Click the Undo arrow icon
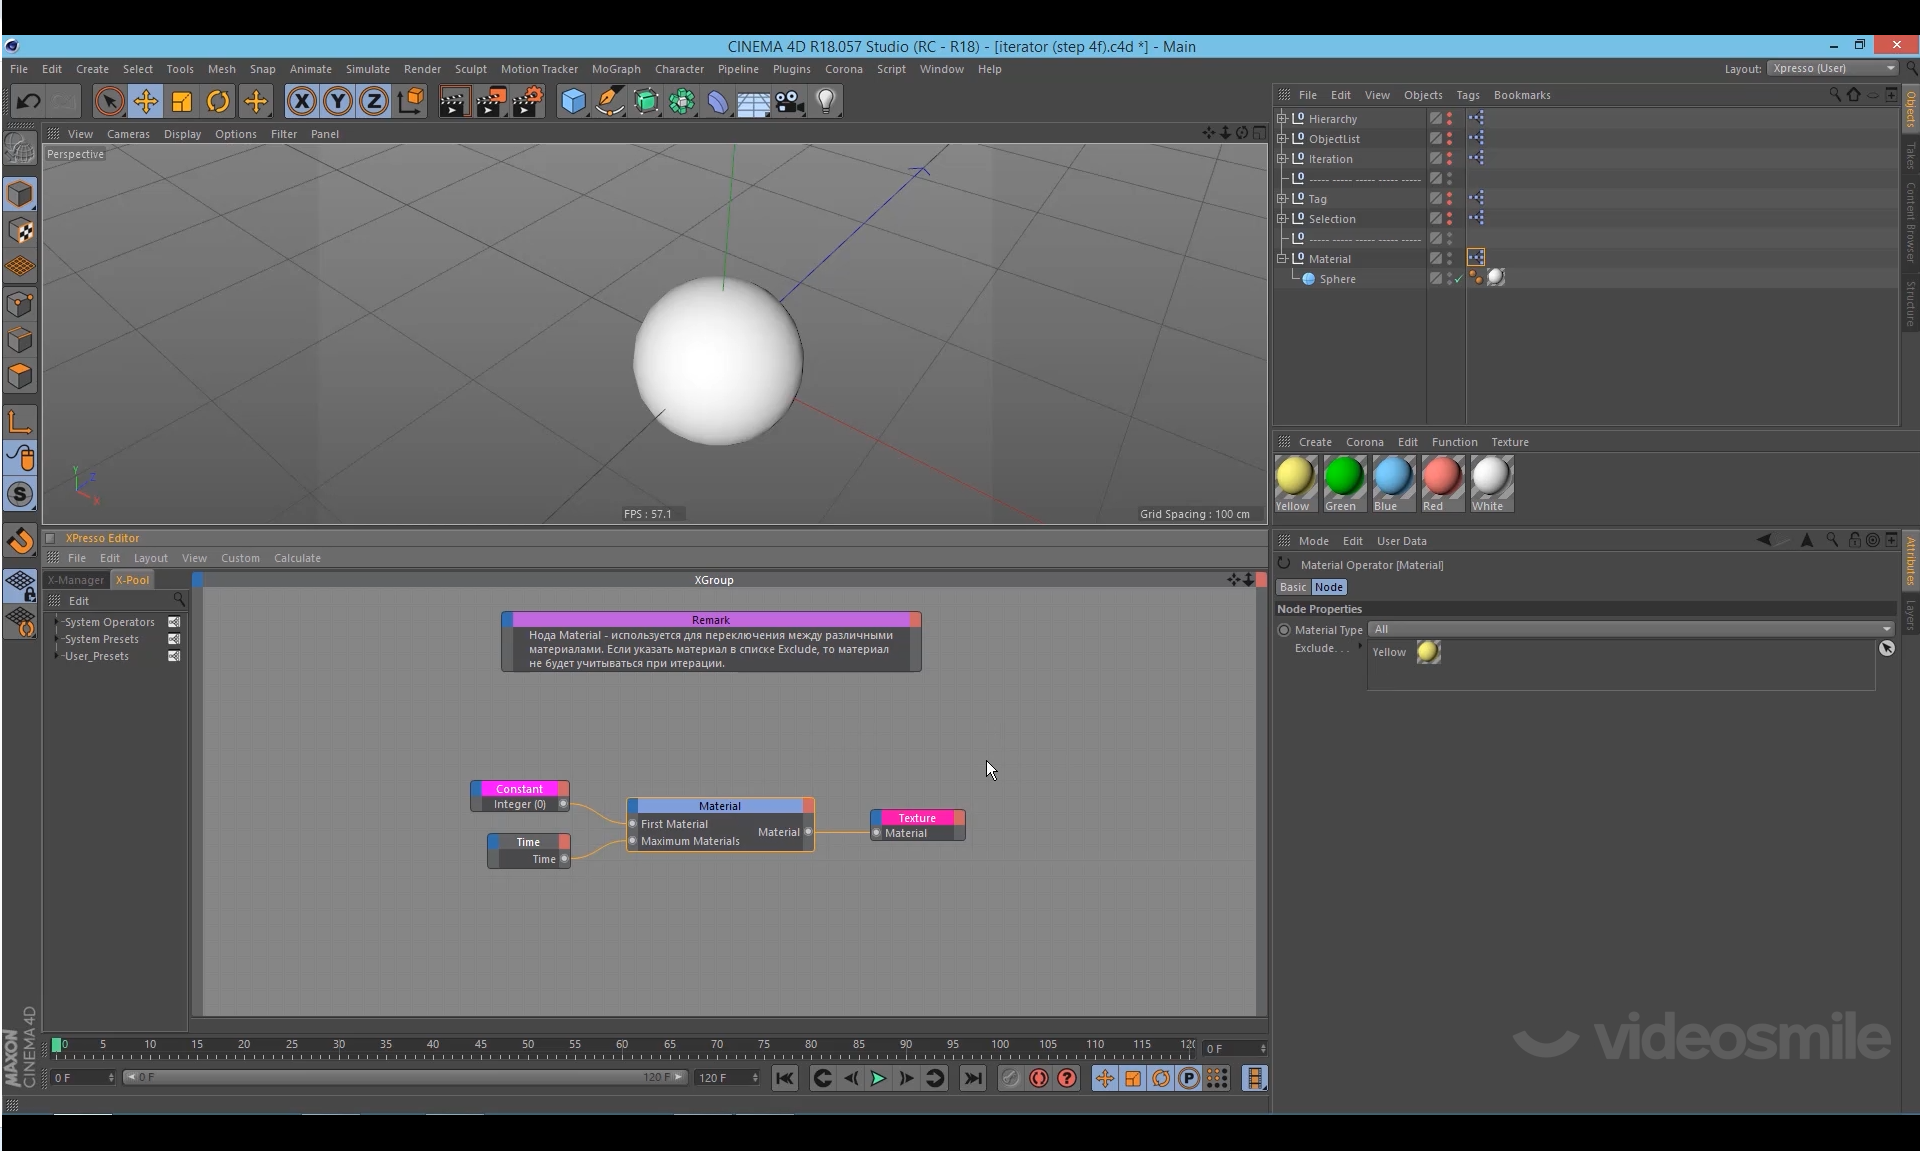 28,101
